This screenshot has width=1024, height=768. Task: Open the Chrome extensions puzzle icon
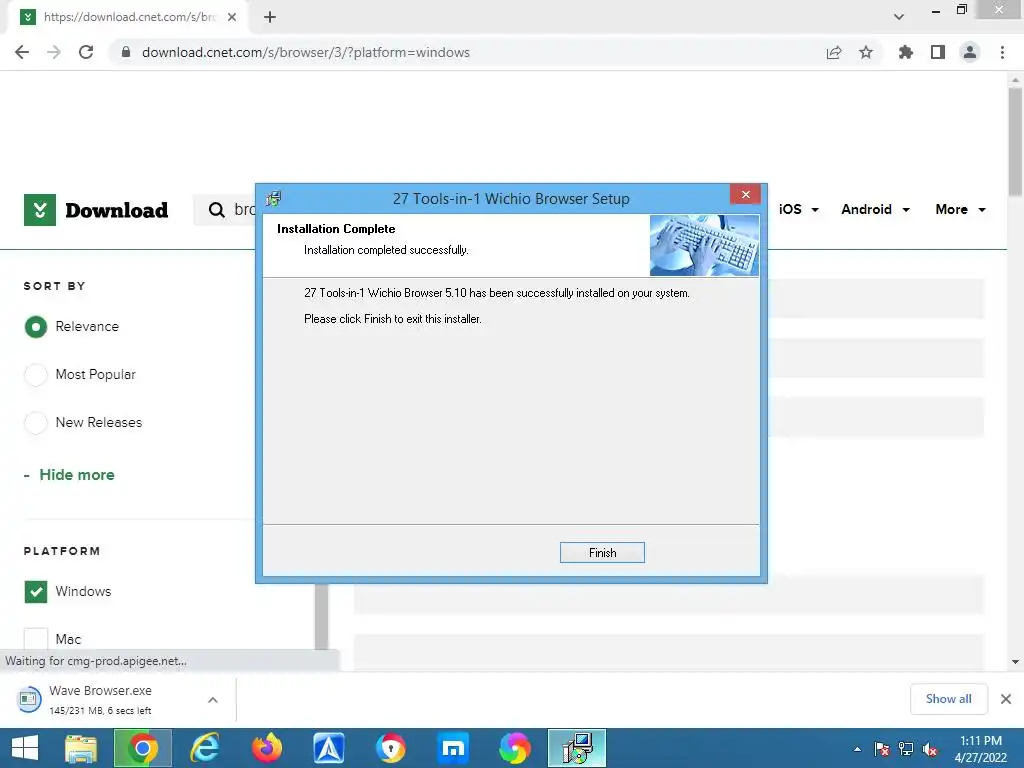tap(905, 52)
